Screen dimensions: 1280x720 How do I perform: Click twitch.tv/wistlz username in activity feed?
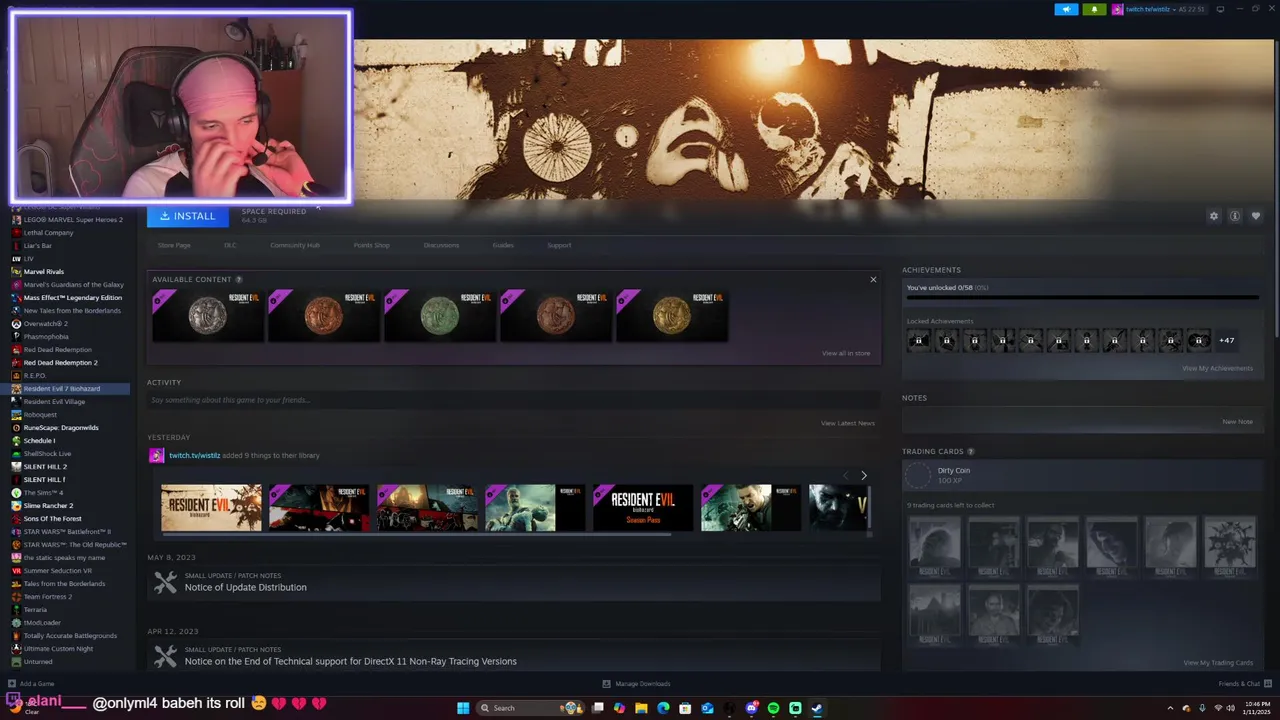194,455
